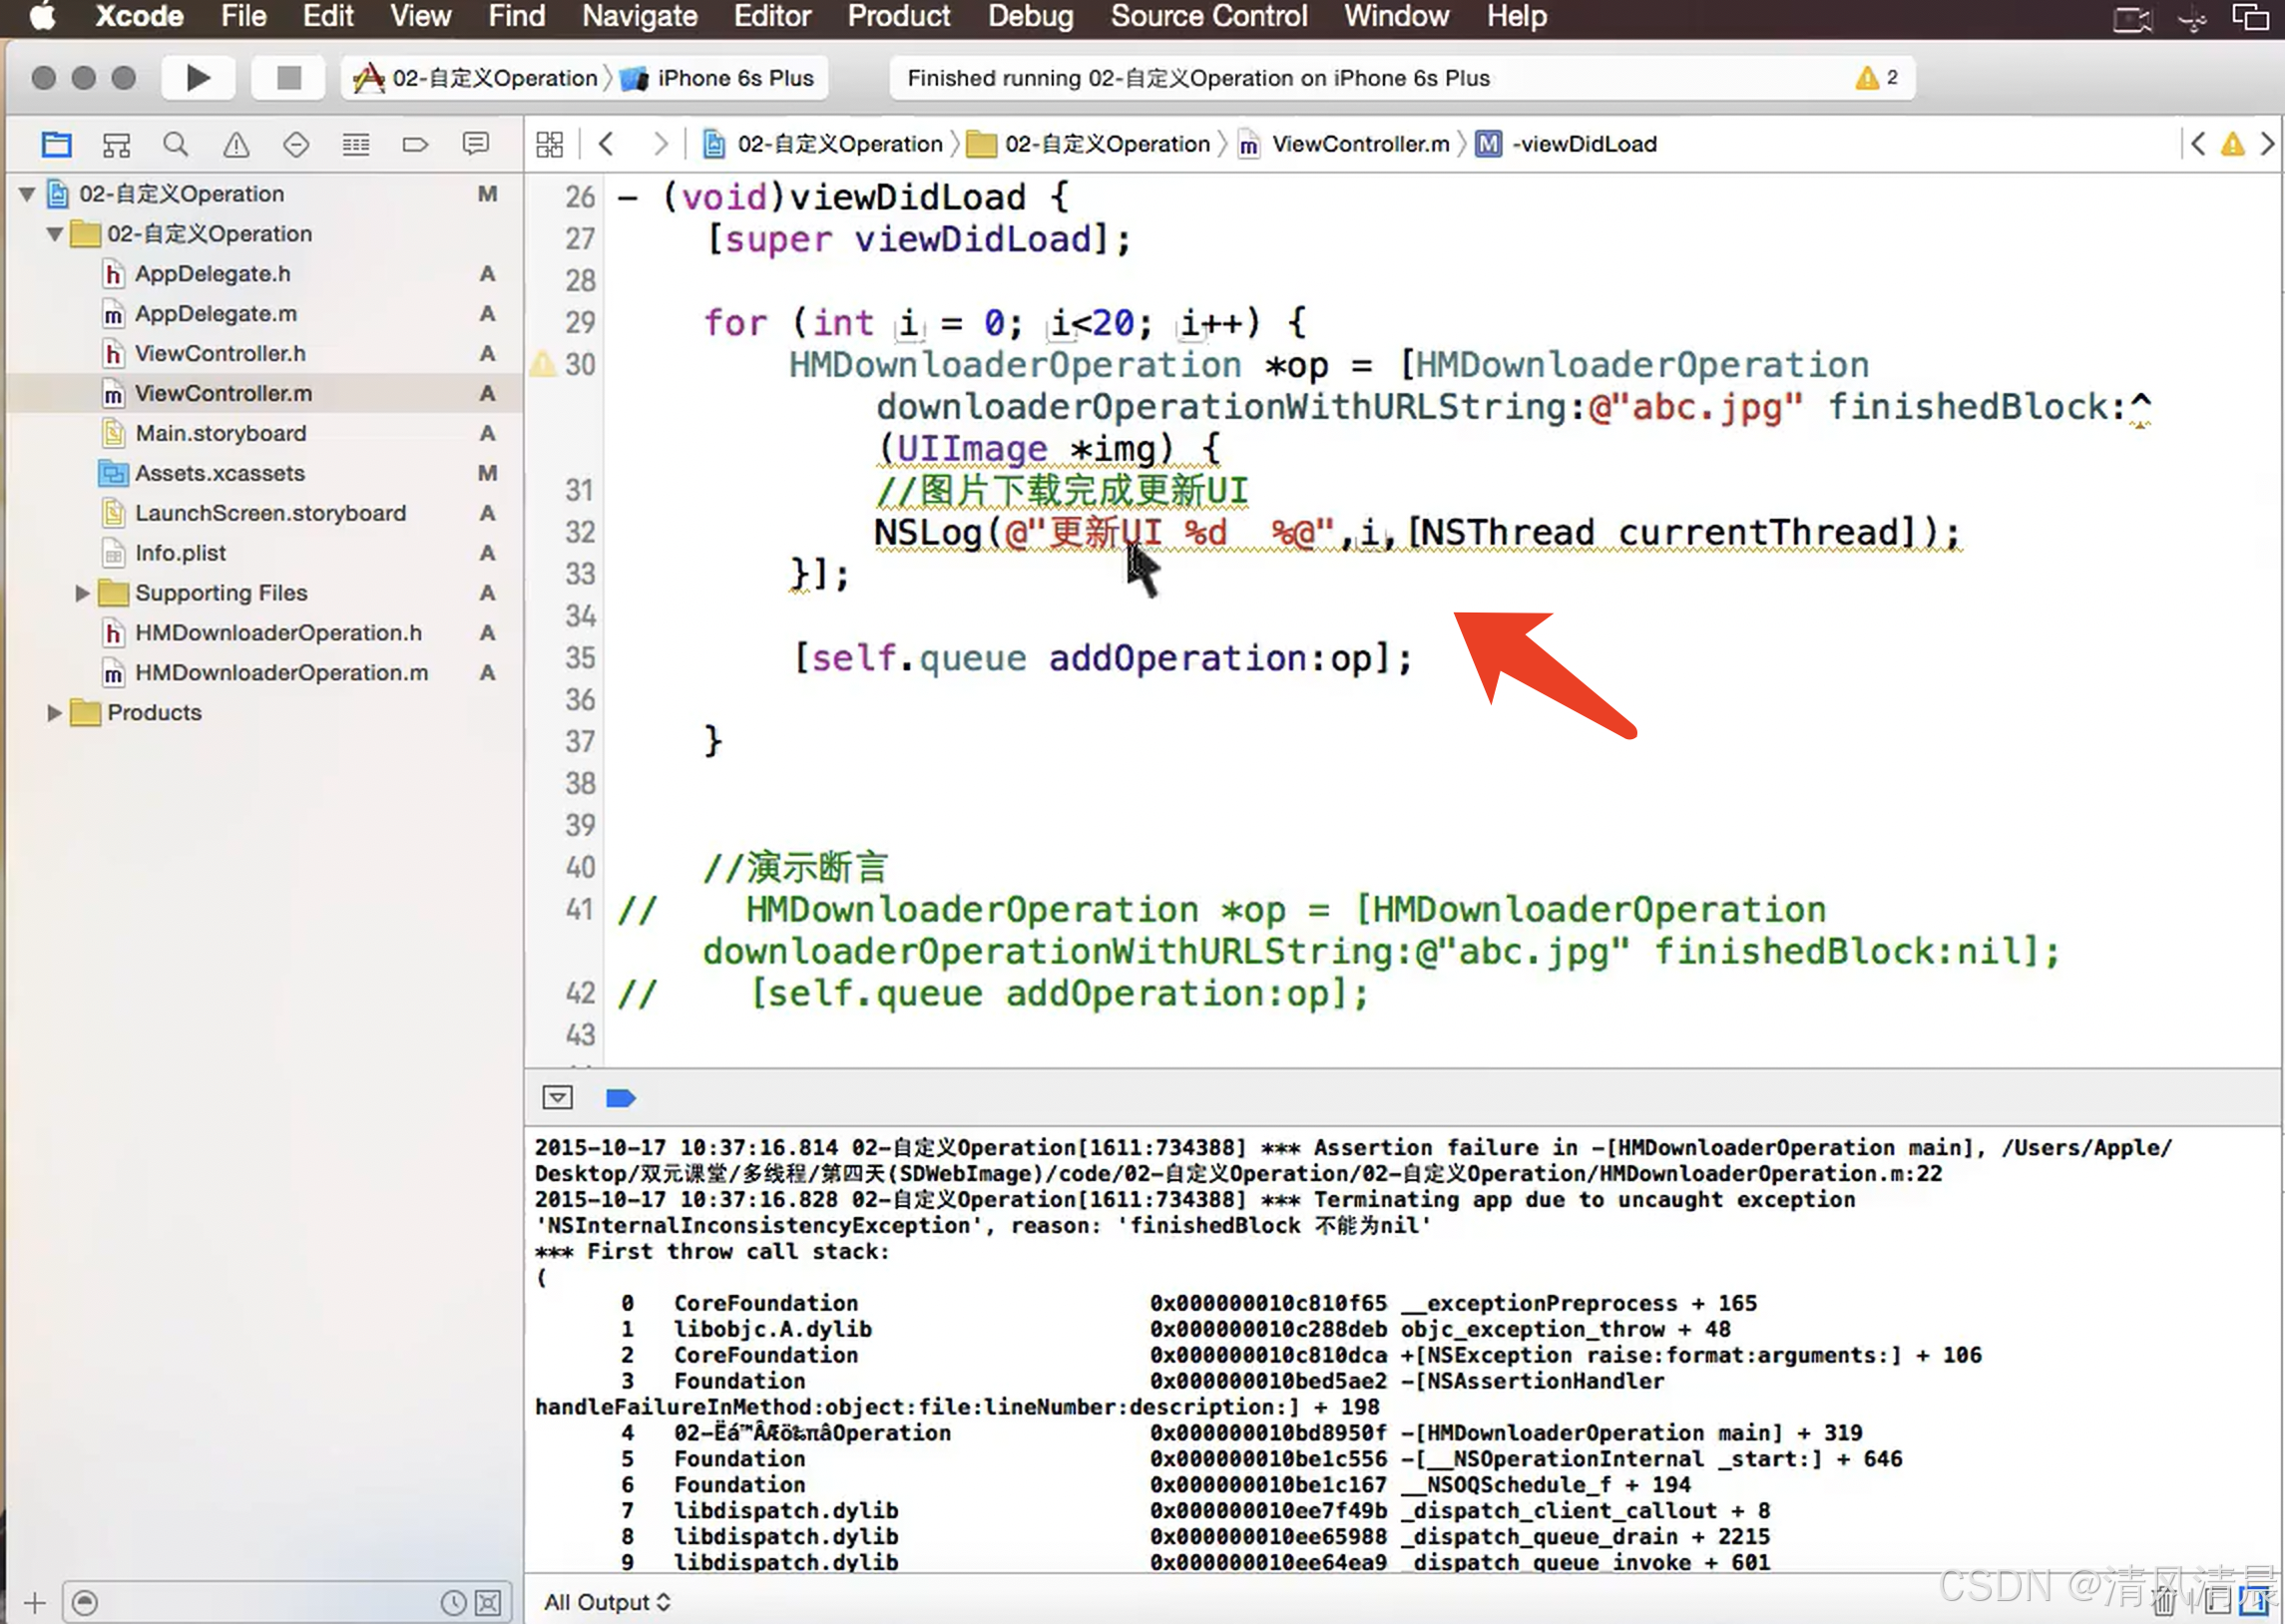The image size is (2285, 1624).
Task: Open the Symbol navigator icon
Action: [116, 145]
